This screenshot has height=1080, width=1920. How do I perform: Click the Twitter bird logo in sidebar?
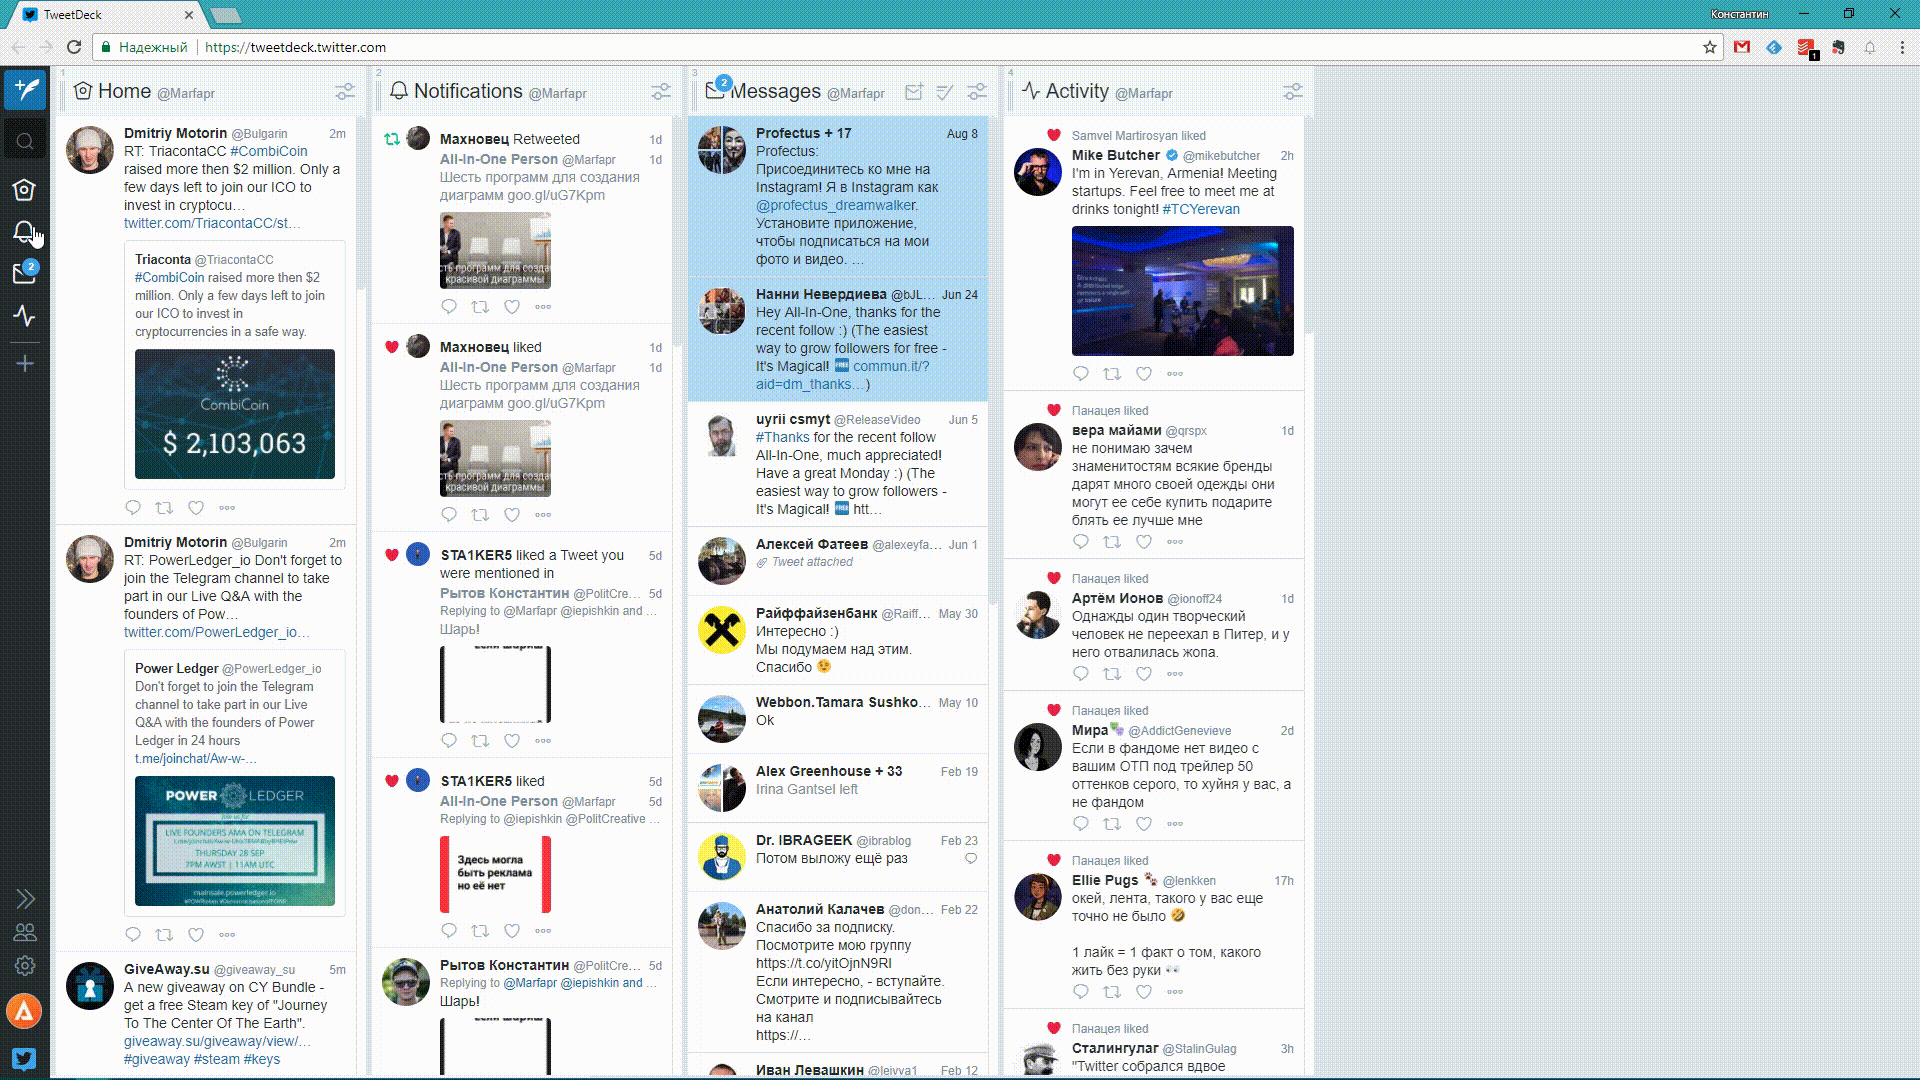24,1058
